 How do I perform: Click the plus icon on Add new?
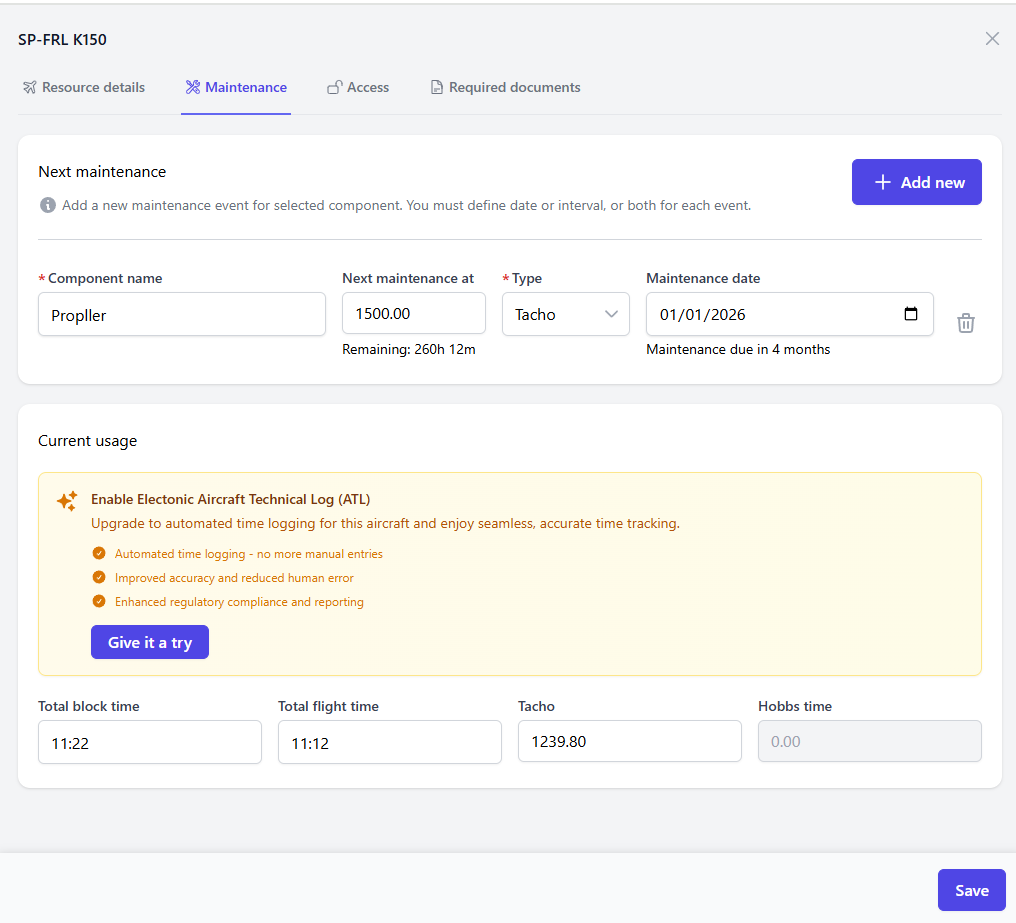tap(882, 182)
